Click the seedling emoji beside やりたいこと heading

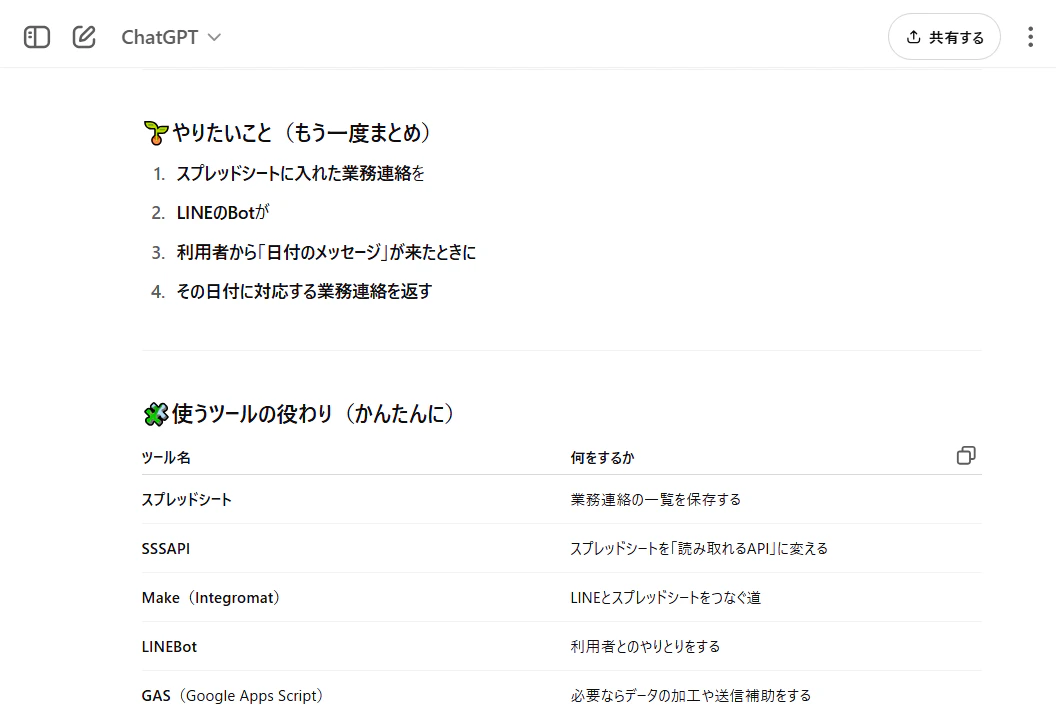156,133
